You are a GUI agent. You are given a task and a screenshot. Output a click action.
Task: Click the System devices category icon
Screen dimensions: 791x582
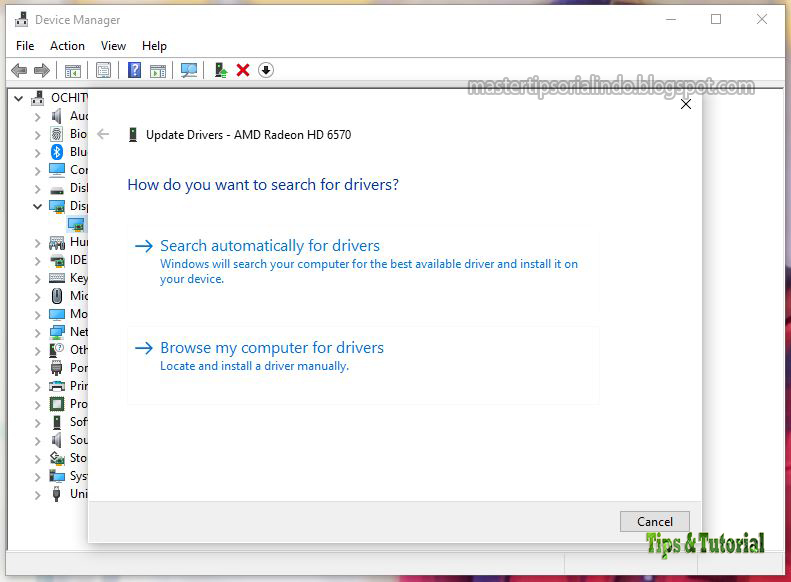[57, 476]
